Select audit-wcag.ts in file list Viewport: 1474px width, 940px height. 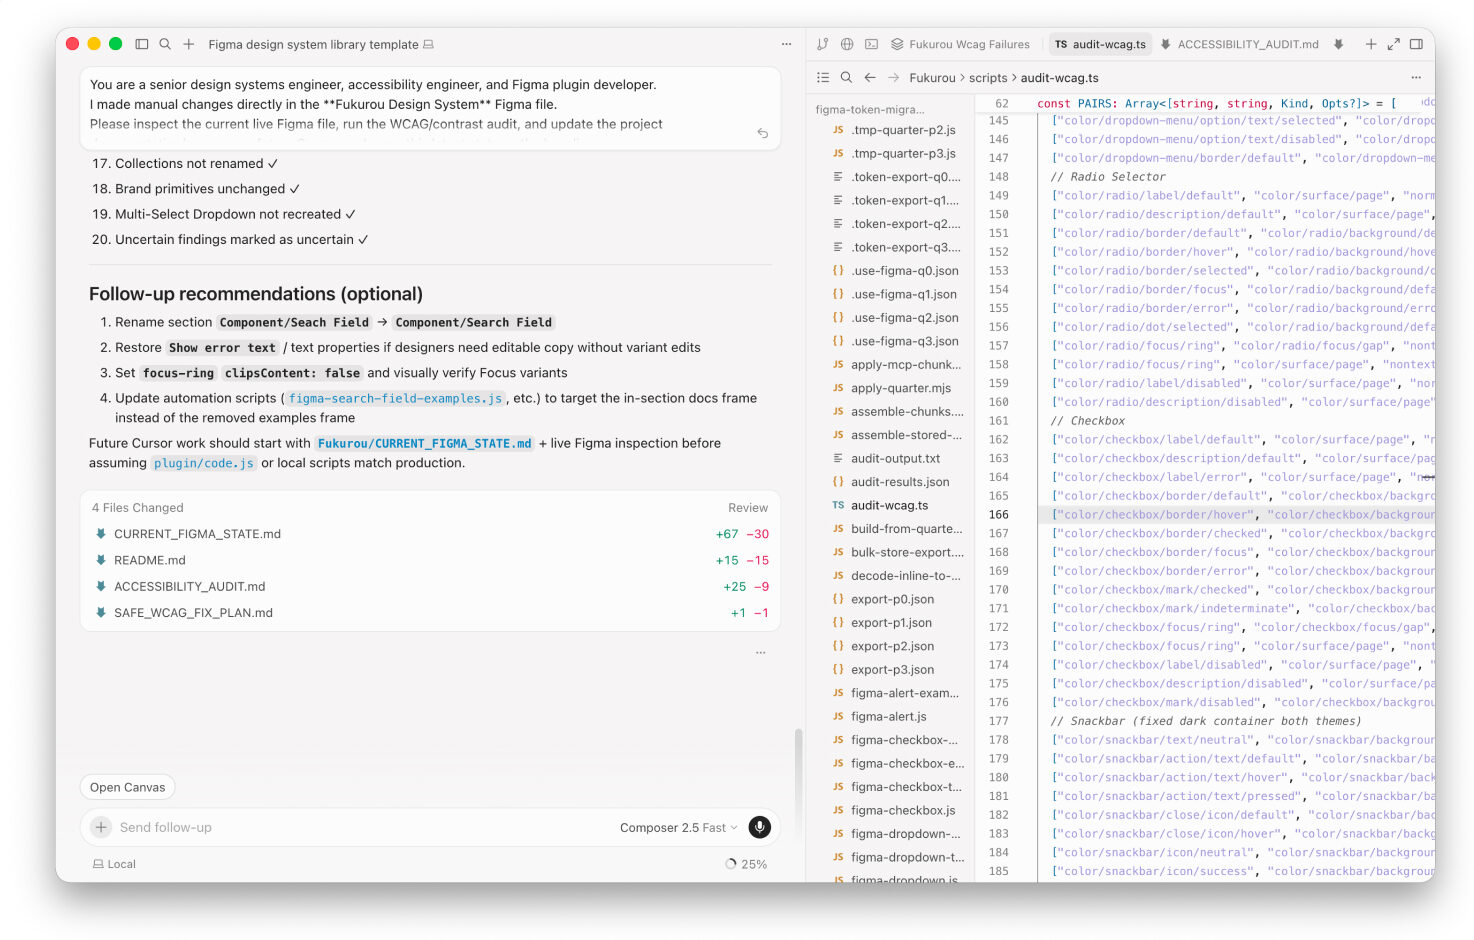coord(891,505)
